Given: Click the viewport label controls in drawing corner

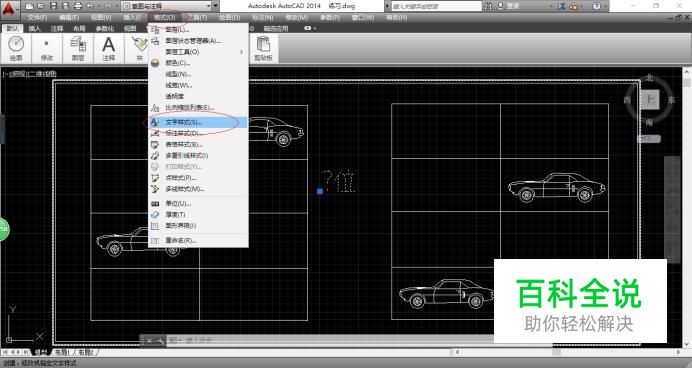Looking at the screenshot, I should click(30, 74).
